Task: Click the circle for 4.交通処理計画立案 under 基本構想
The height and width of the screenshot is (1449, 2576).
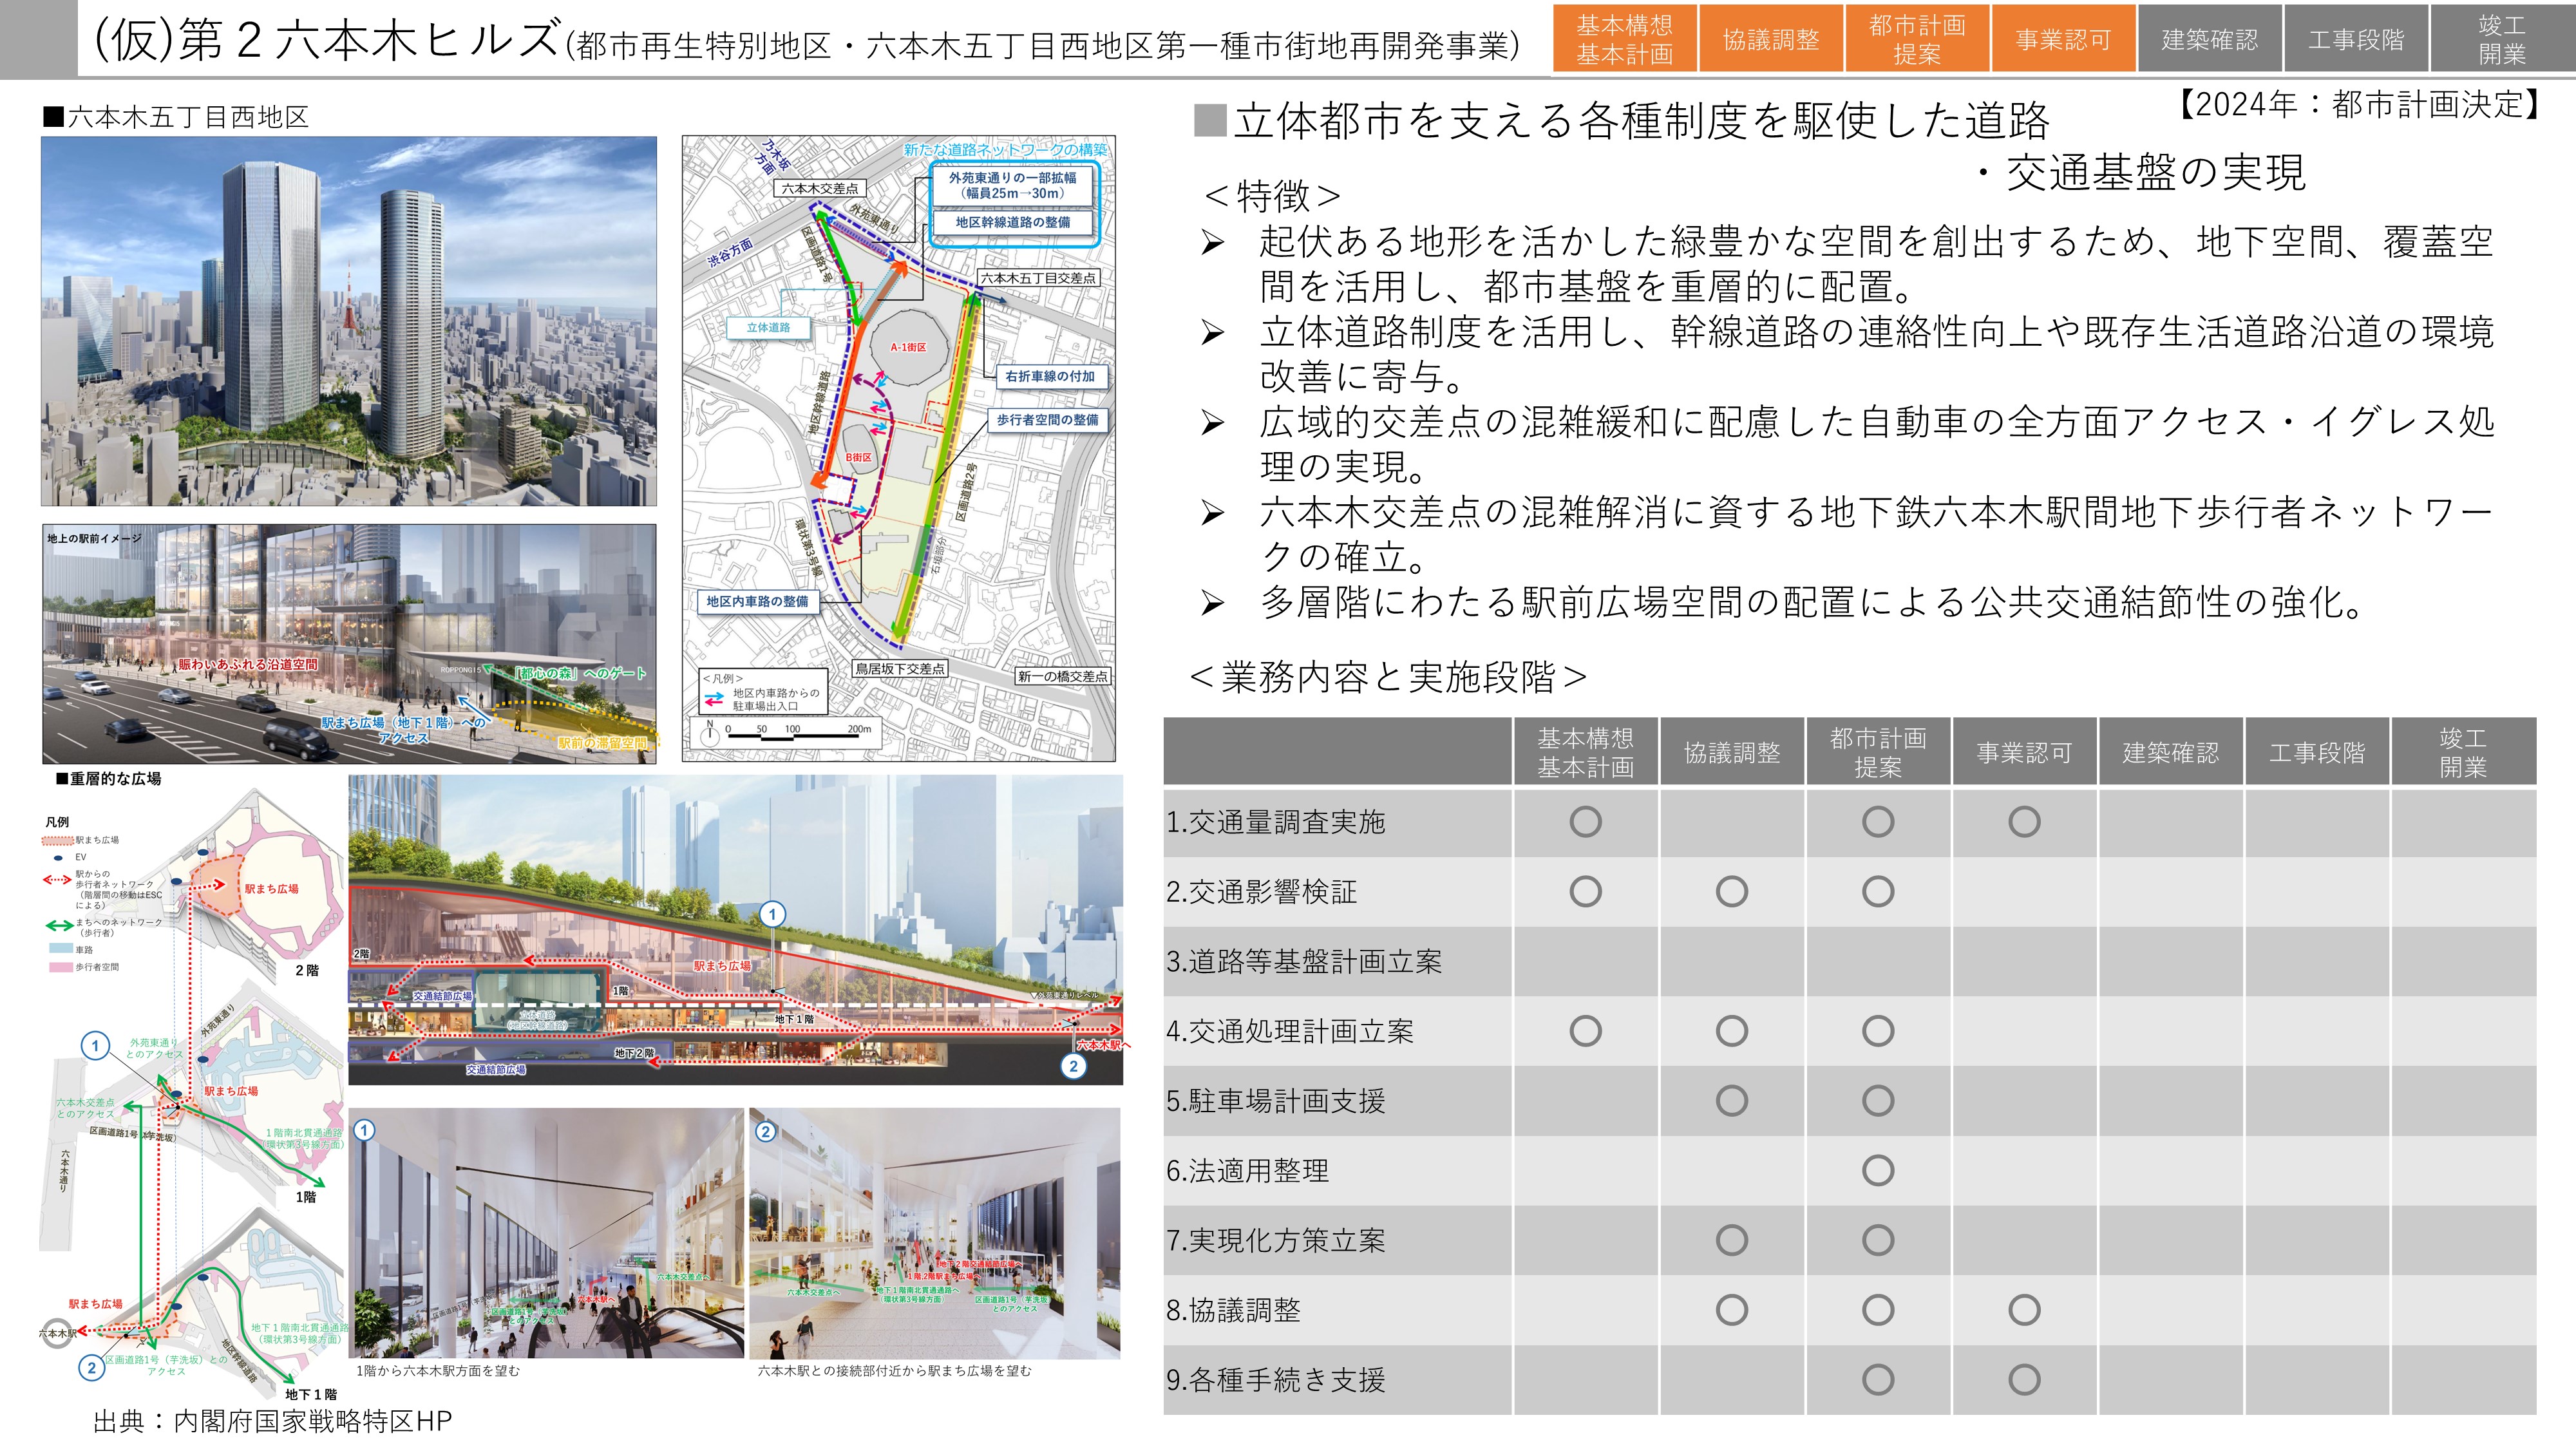Action: point(1585,1031)
